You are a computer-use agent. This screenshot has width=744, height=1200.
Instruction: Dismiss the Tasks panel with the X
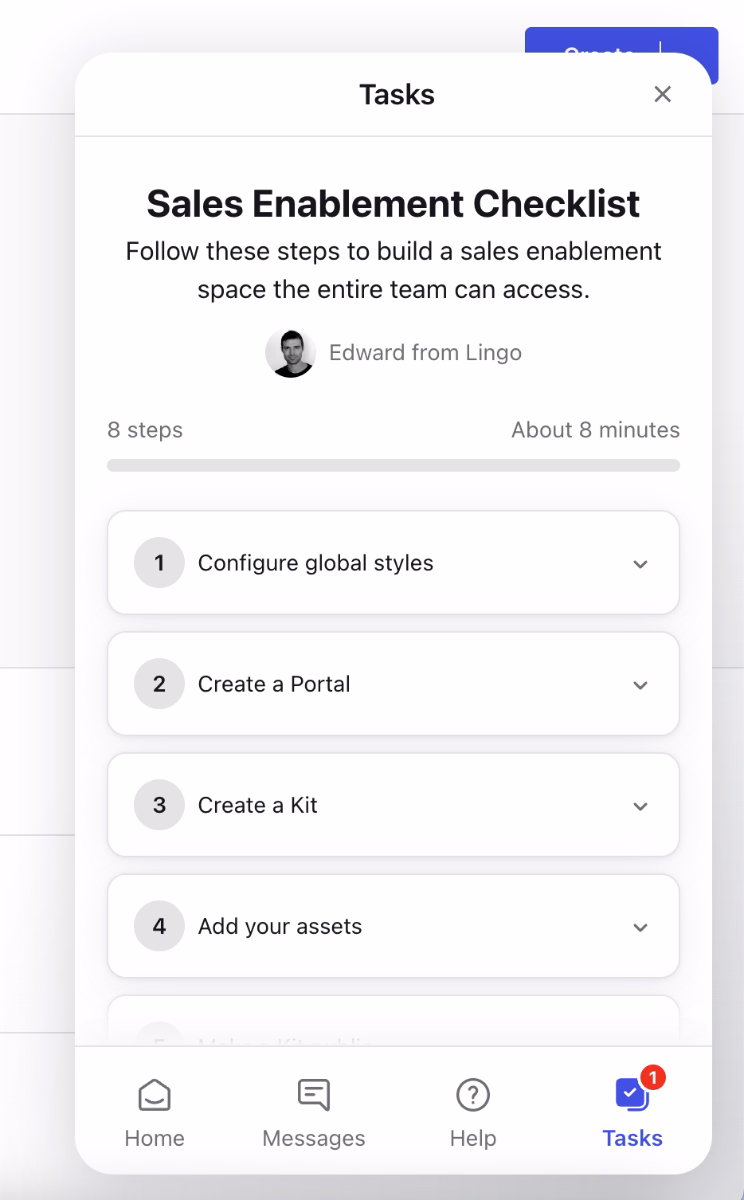point(662,93)
